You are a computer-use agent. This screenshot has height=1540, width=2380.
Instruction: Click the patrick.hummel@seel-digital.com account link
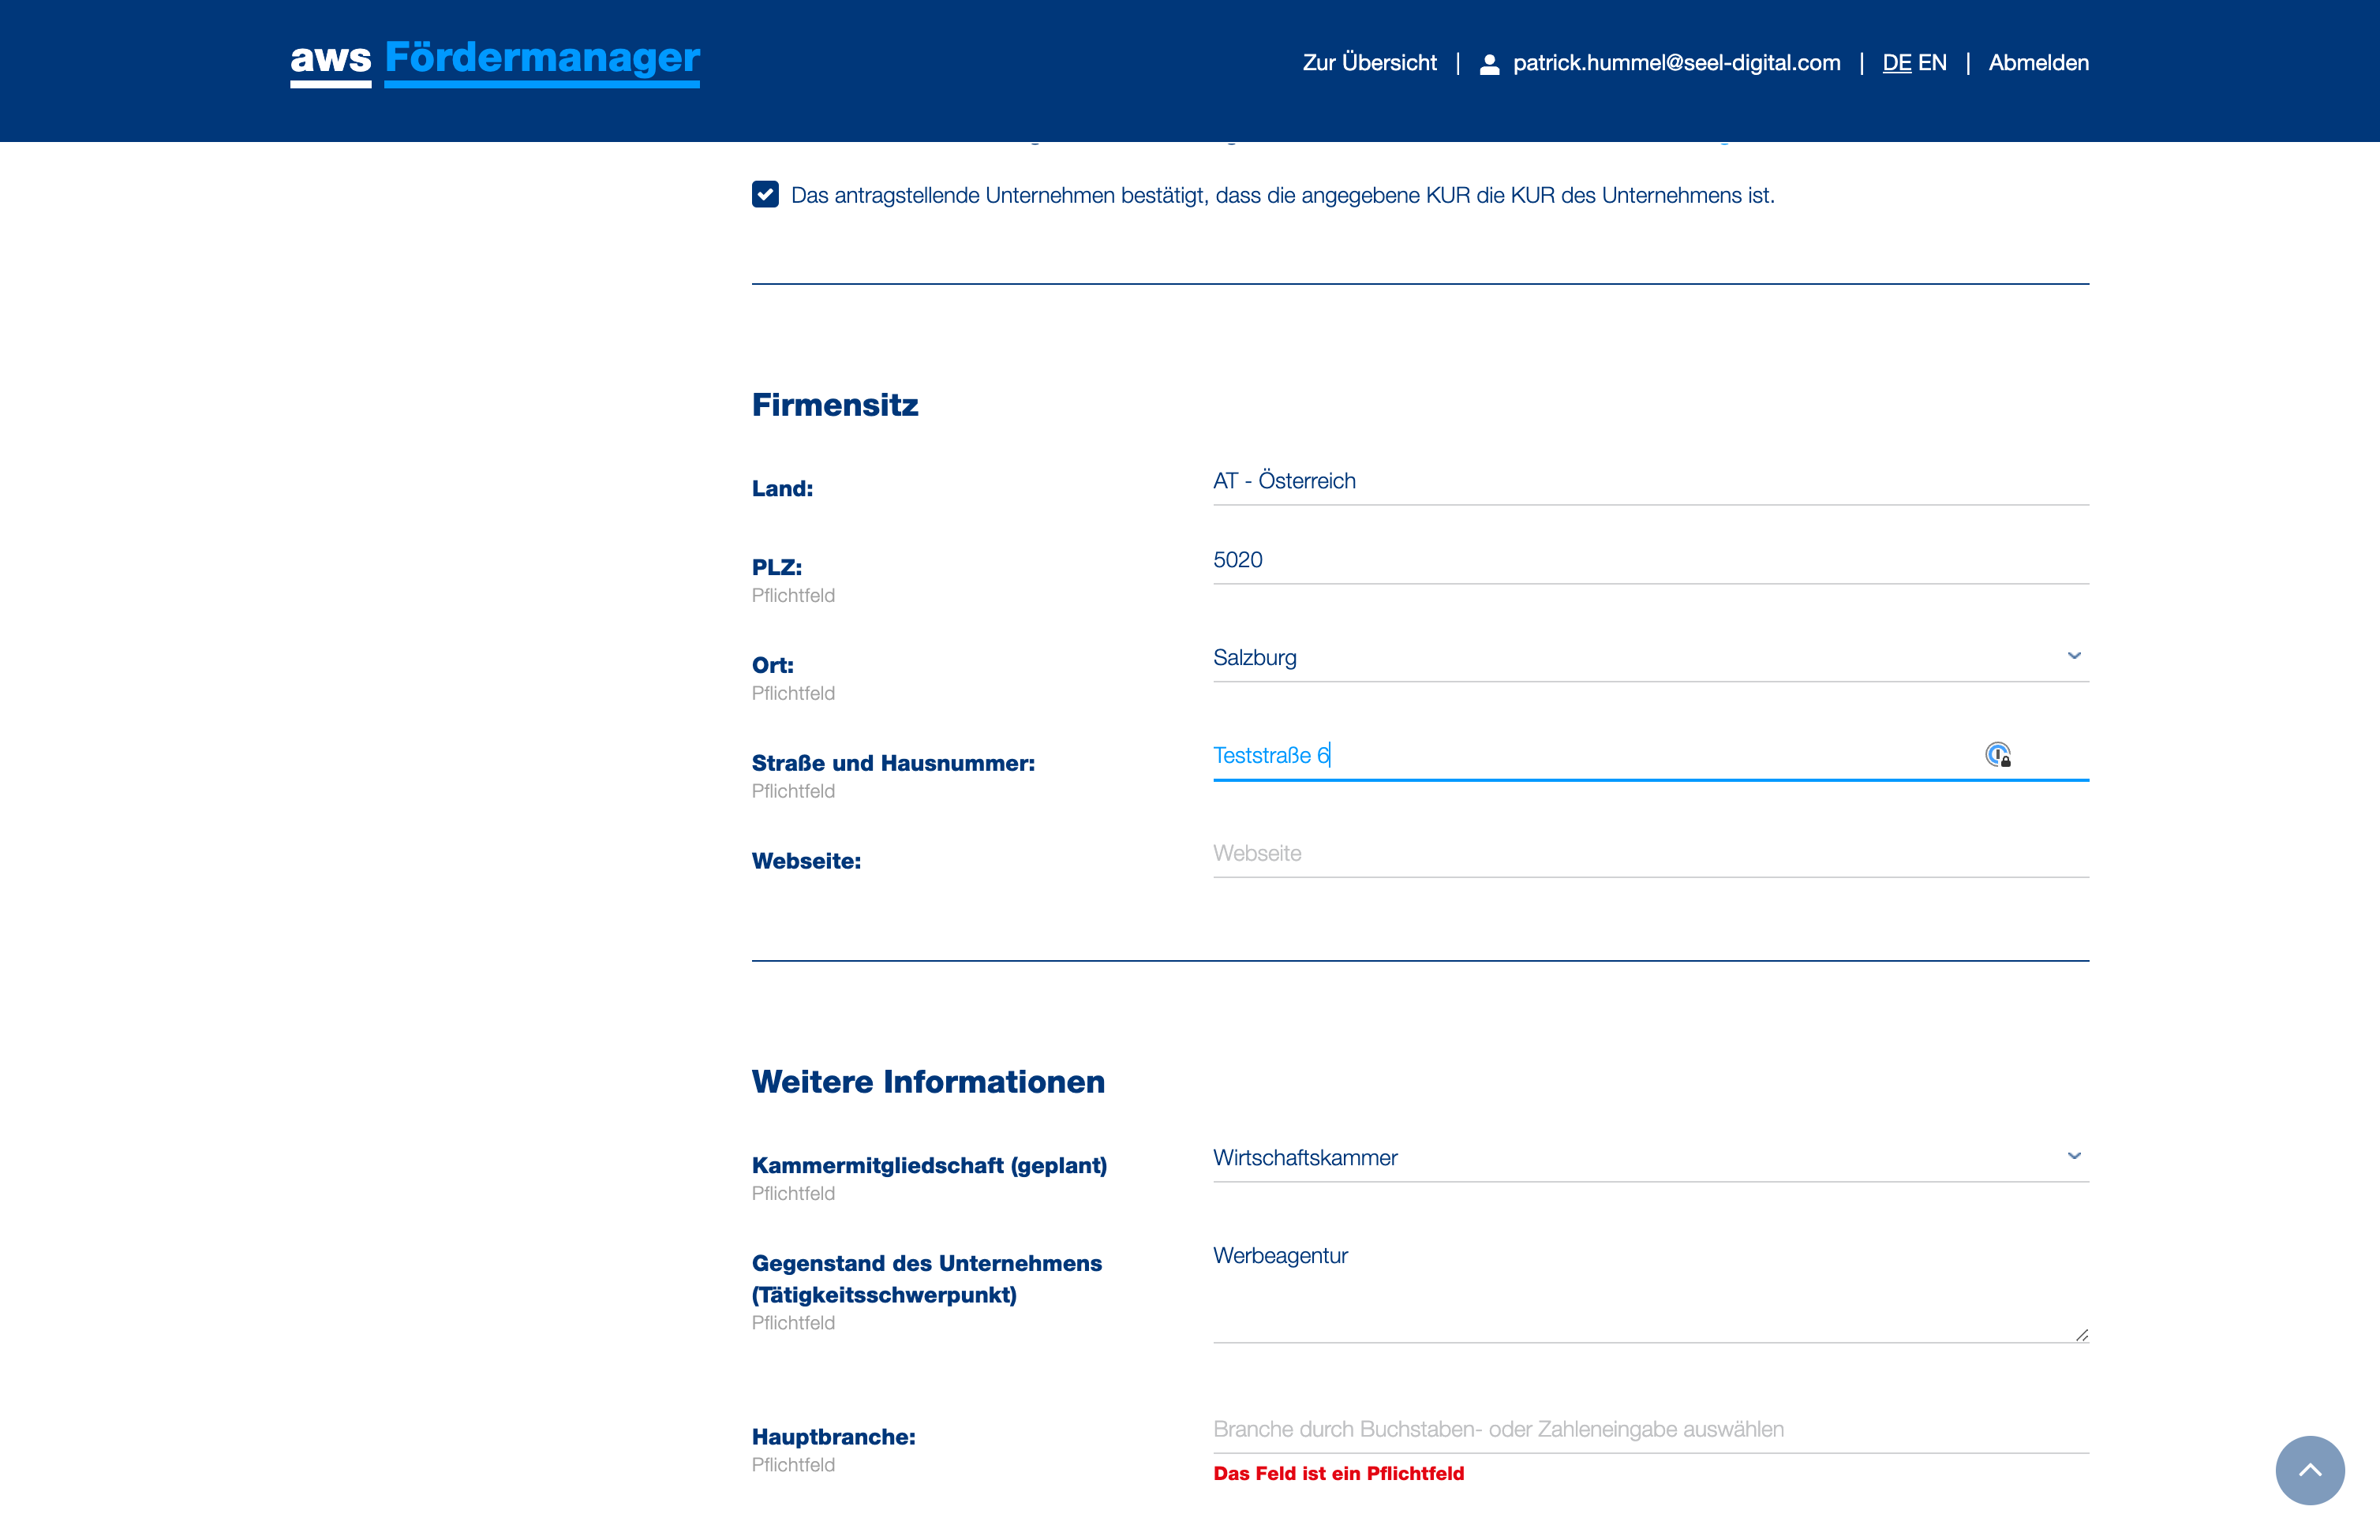tap(1676, 63)
